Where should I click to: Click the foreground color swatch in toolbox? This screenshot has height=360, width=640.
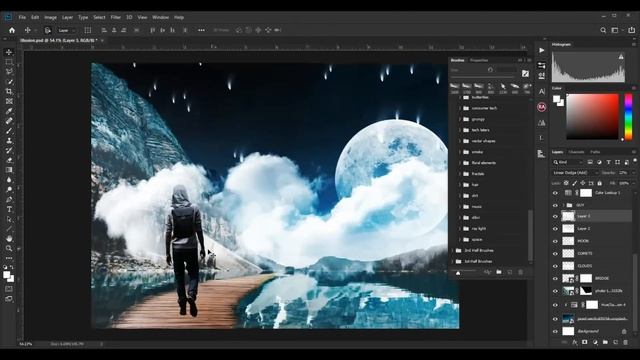click(x=7, y=275)
